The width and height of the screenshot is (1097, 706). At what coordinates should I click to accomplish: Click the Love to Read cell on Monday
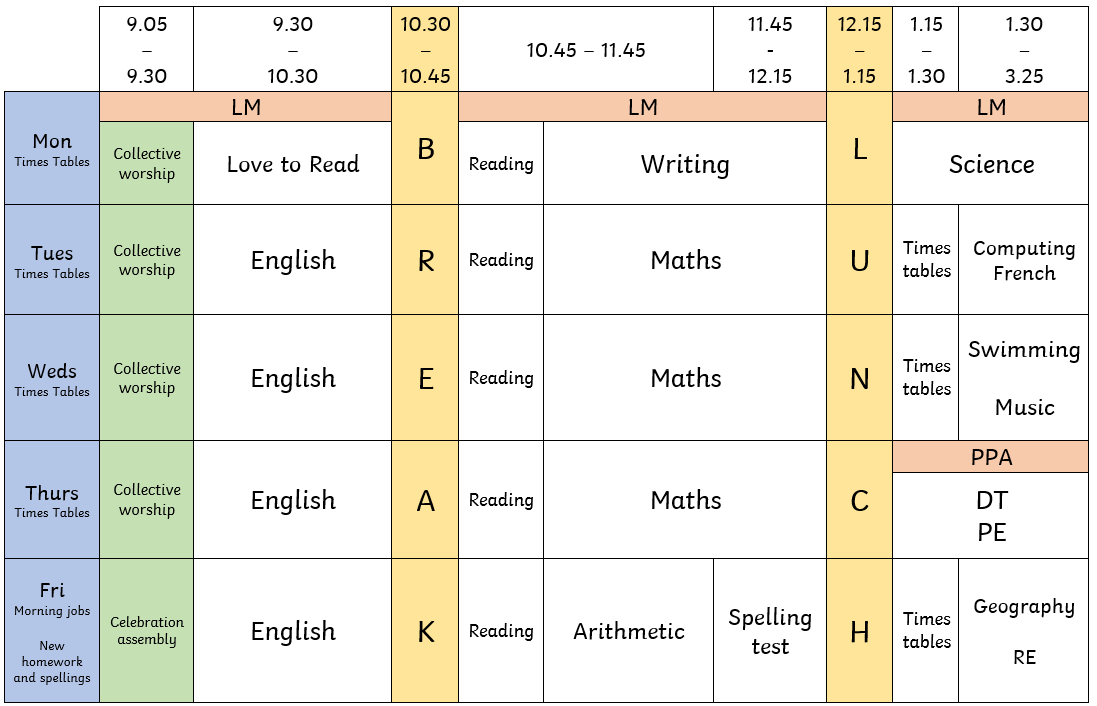[292, 163]
